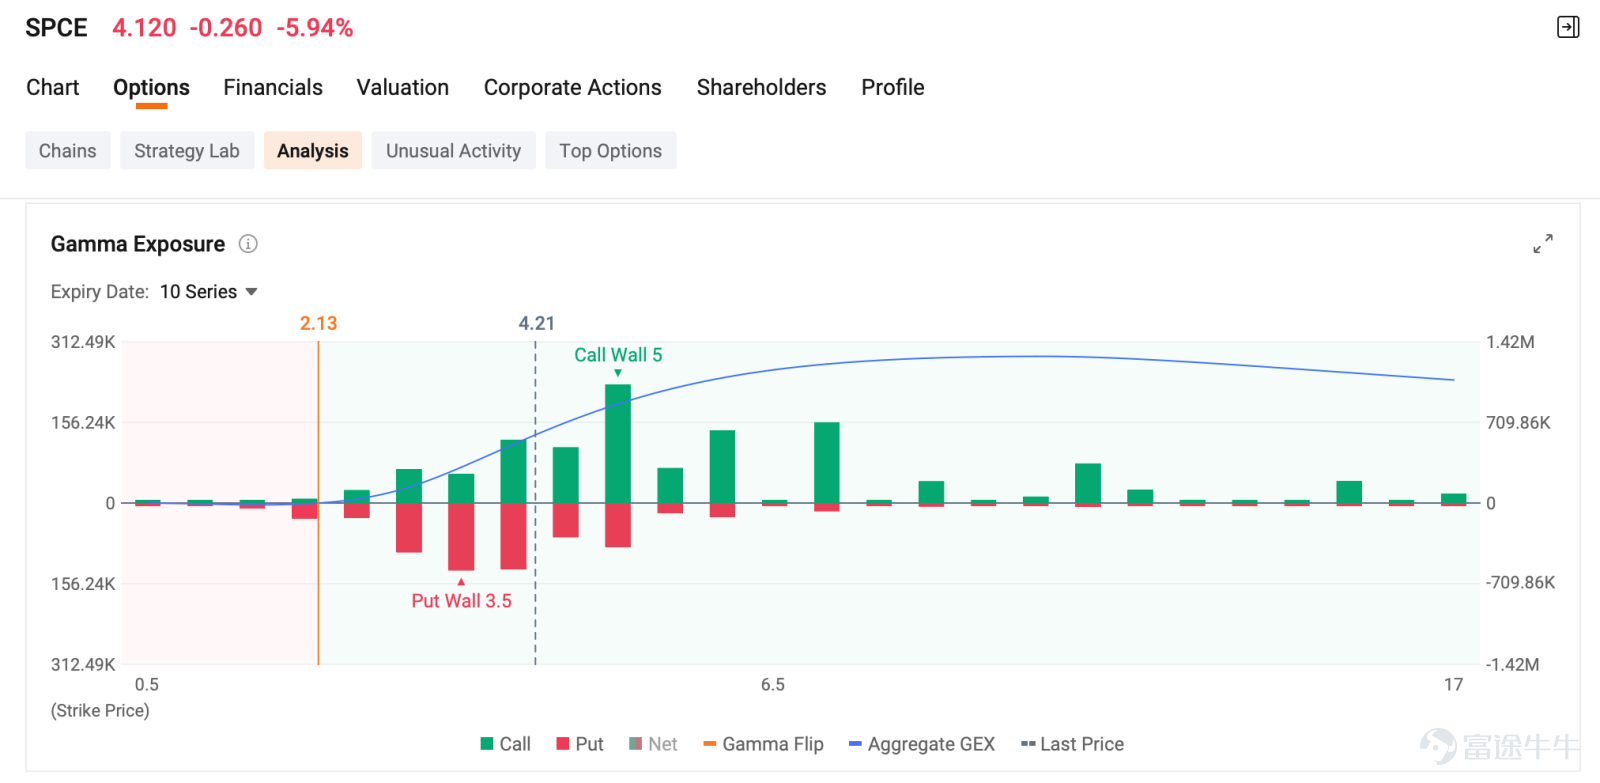Select the Chains sub-tab
Viewport: 1600px width, 783px height.
[x=68, y=151]
